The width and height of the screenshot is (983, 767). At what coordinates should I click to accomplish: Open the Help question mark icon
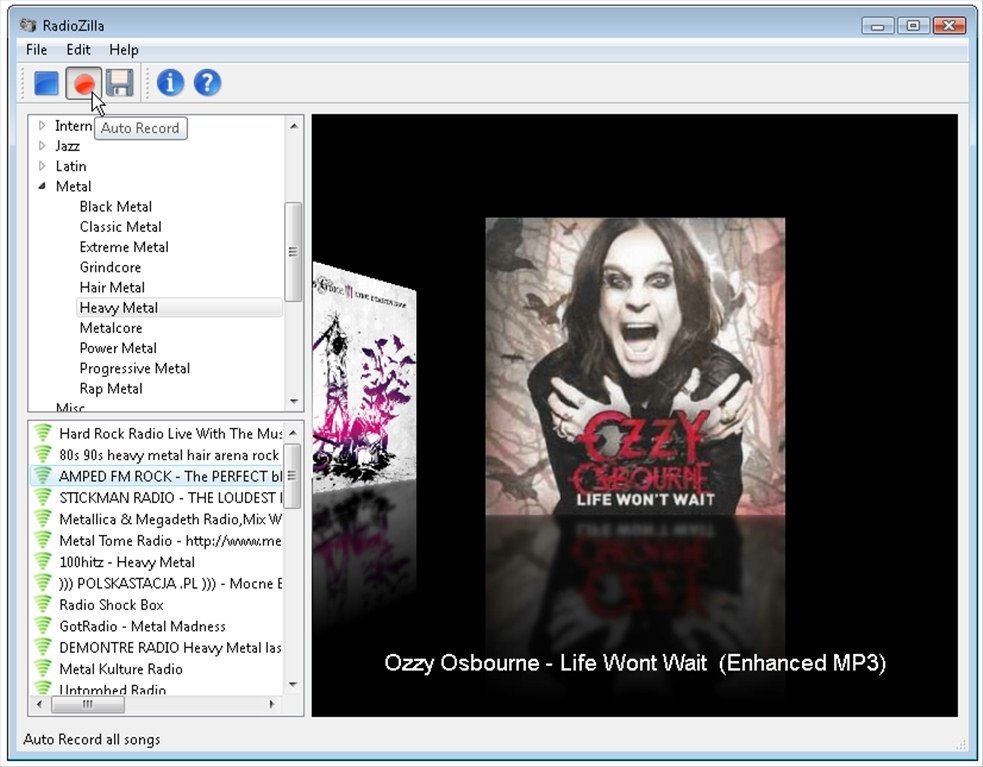pyautogui.click(x=208, y=83)
